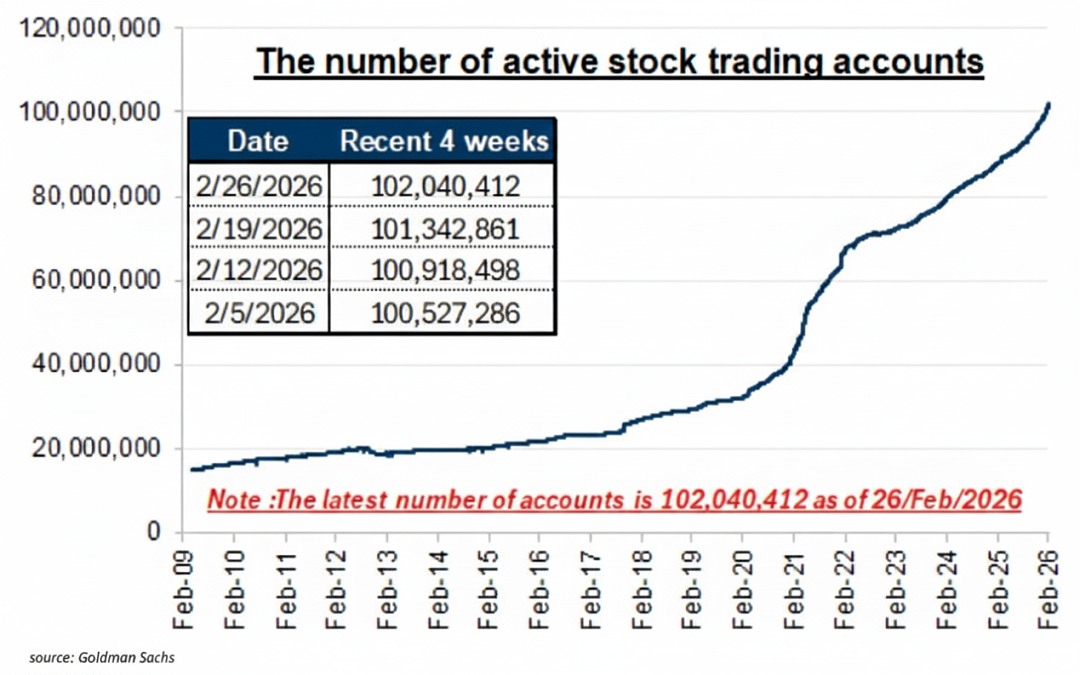1080x675 pixels.
Task: Click the Feb-09 x-axis label
Action: (x=183, y=590)
